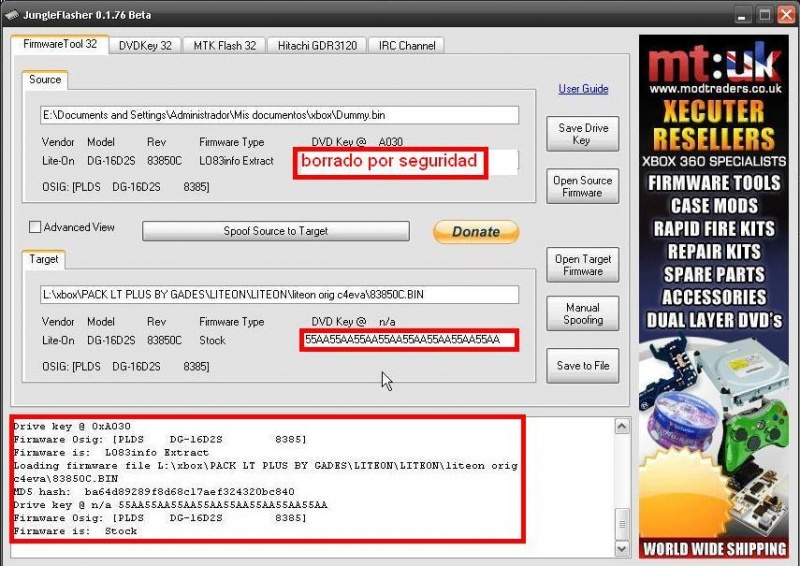Click the 'Firmware is: Stock' log line
Screen dimensions: 800x566
click(x=75, y=531)
